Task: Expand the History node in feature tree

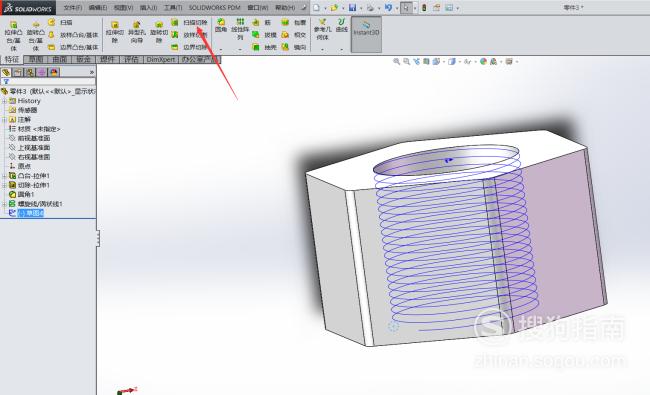Action: click(5, 101)
